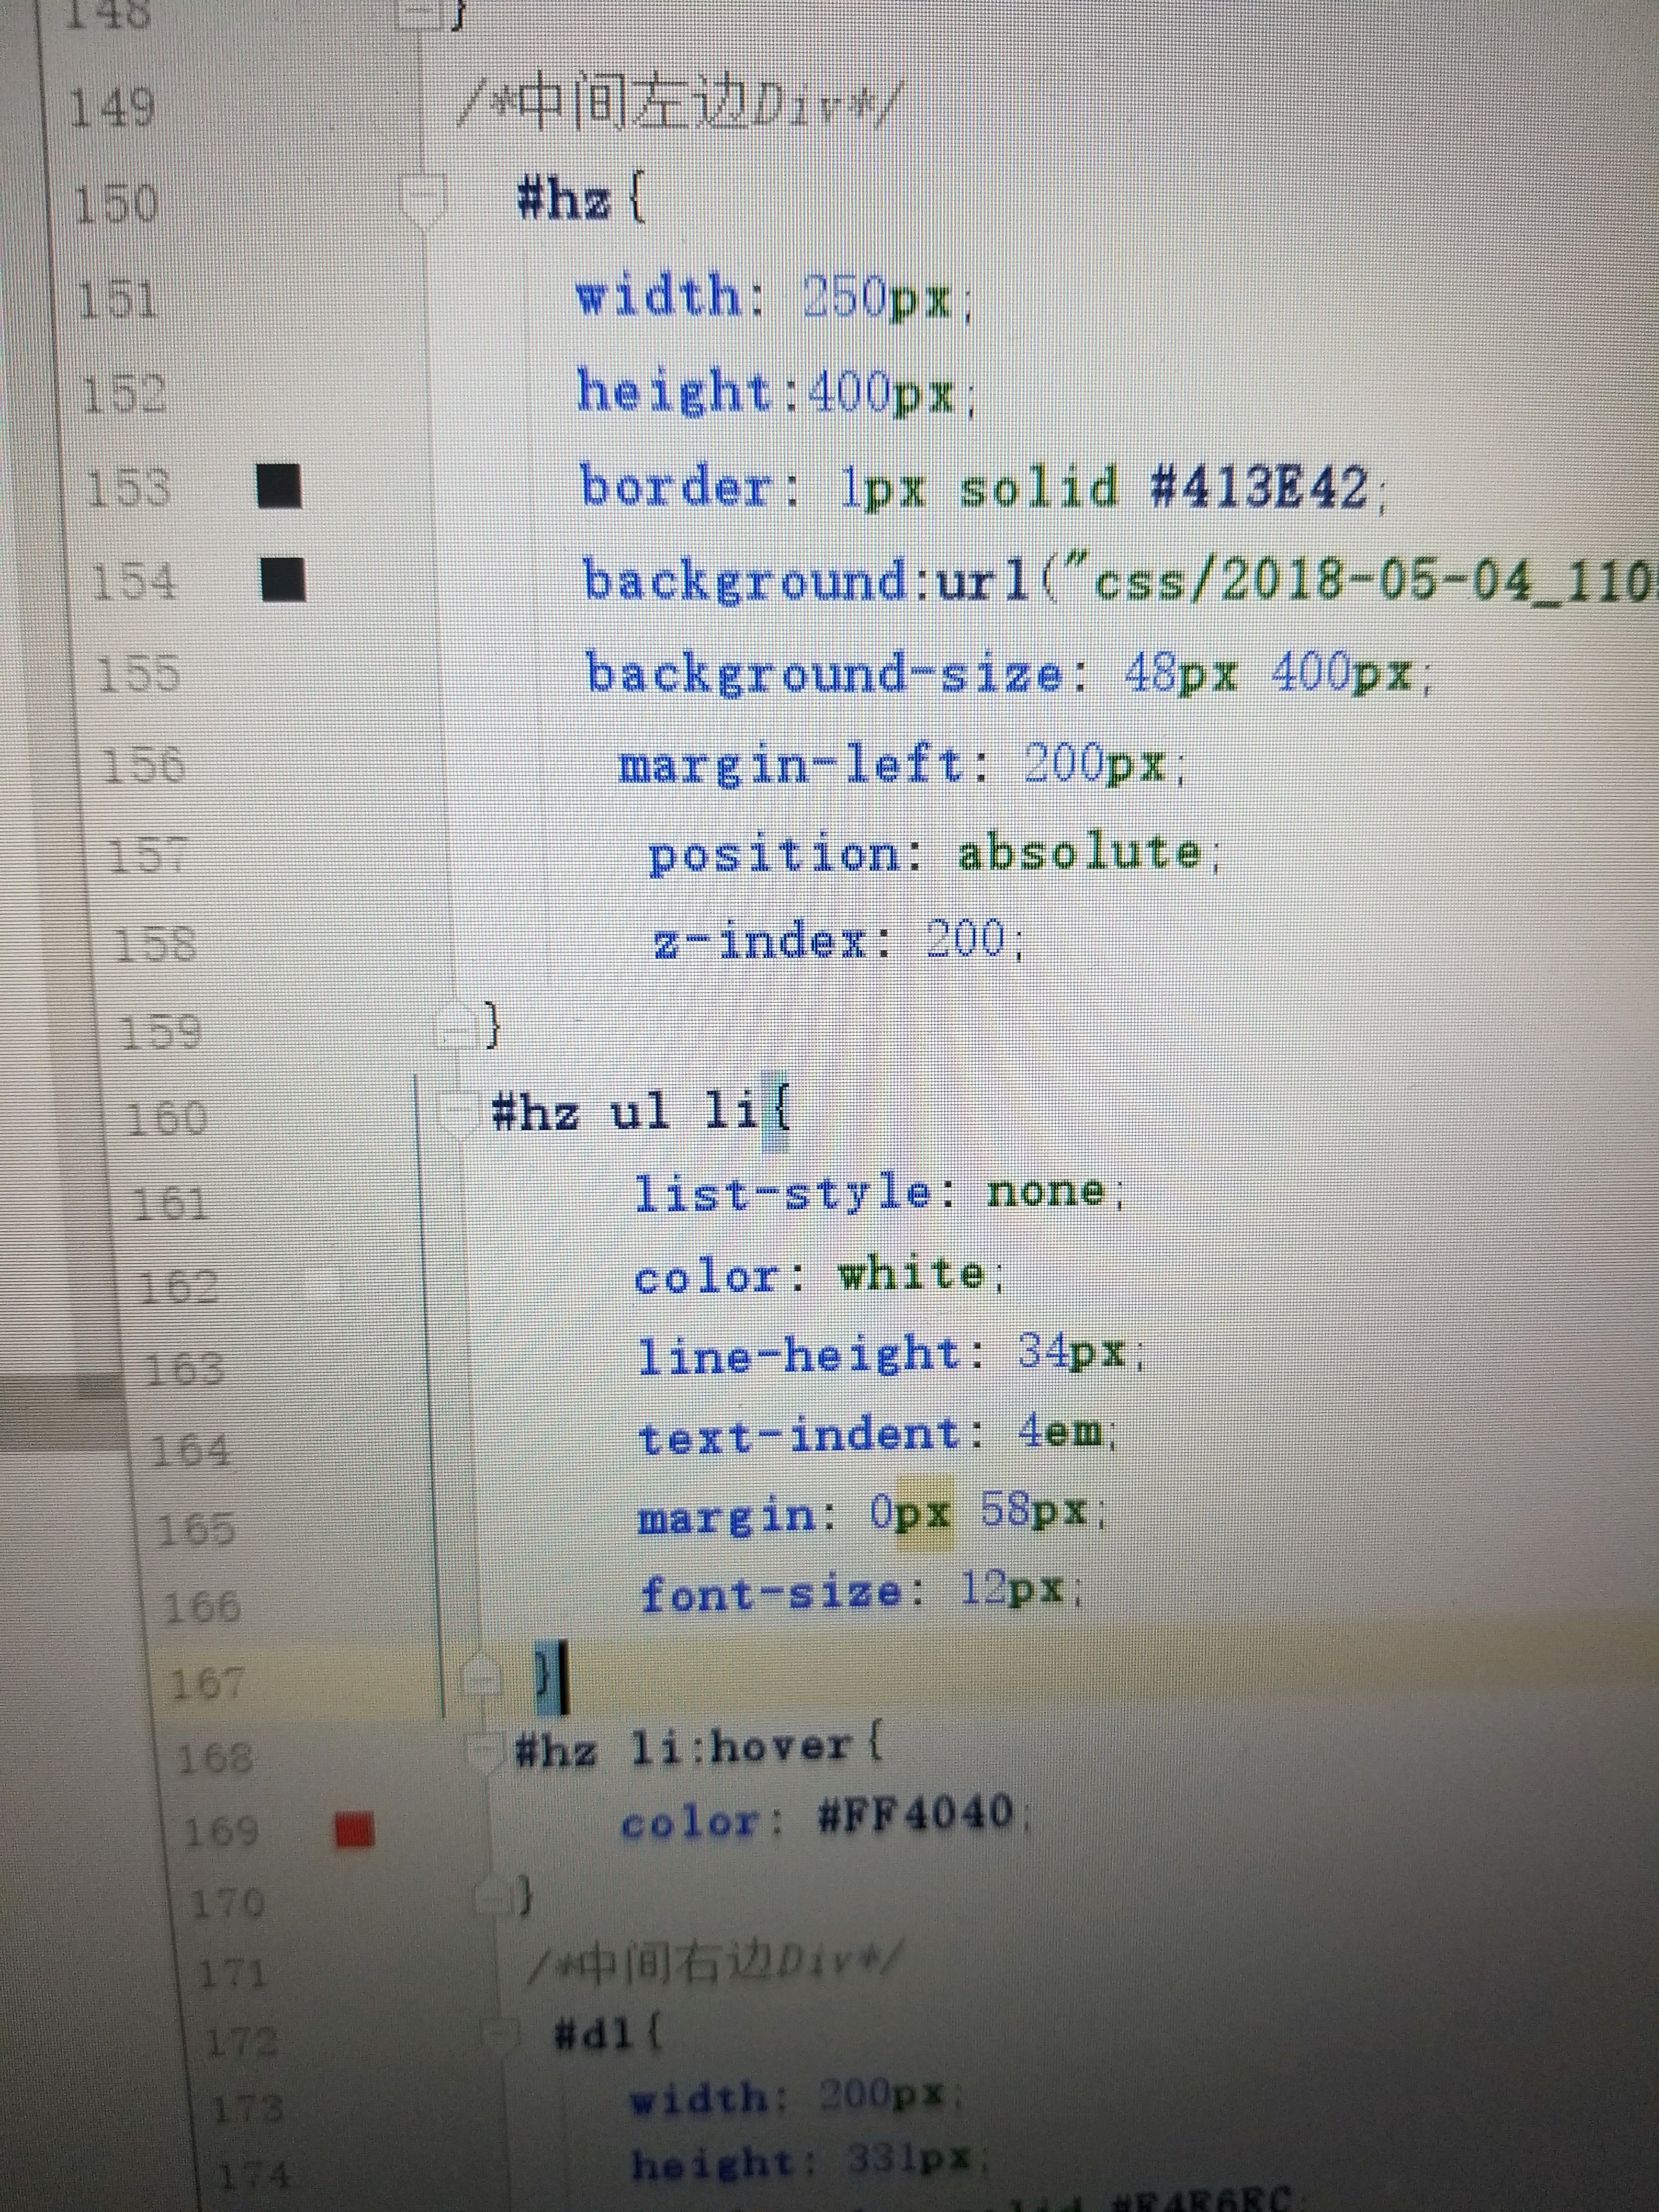Click the dark color swatch on line 153
This screenshot has height=2212, width=1659.
[279, 487]
